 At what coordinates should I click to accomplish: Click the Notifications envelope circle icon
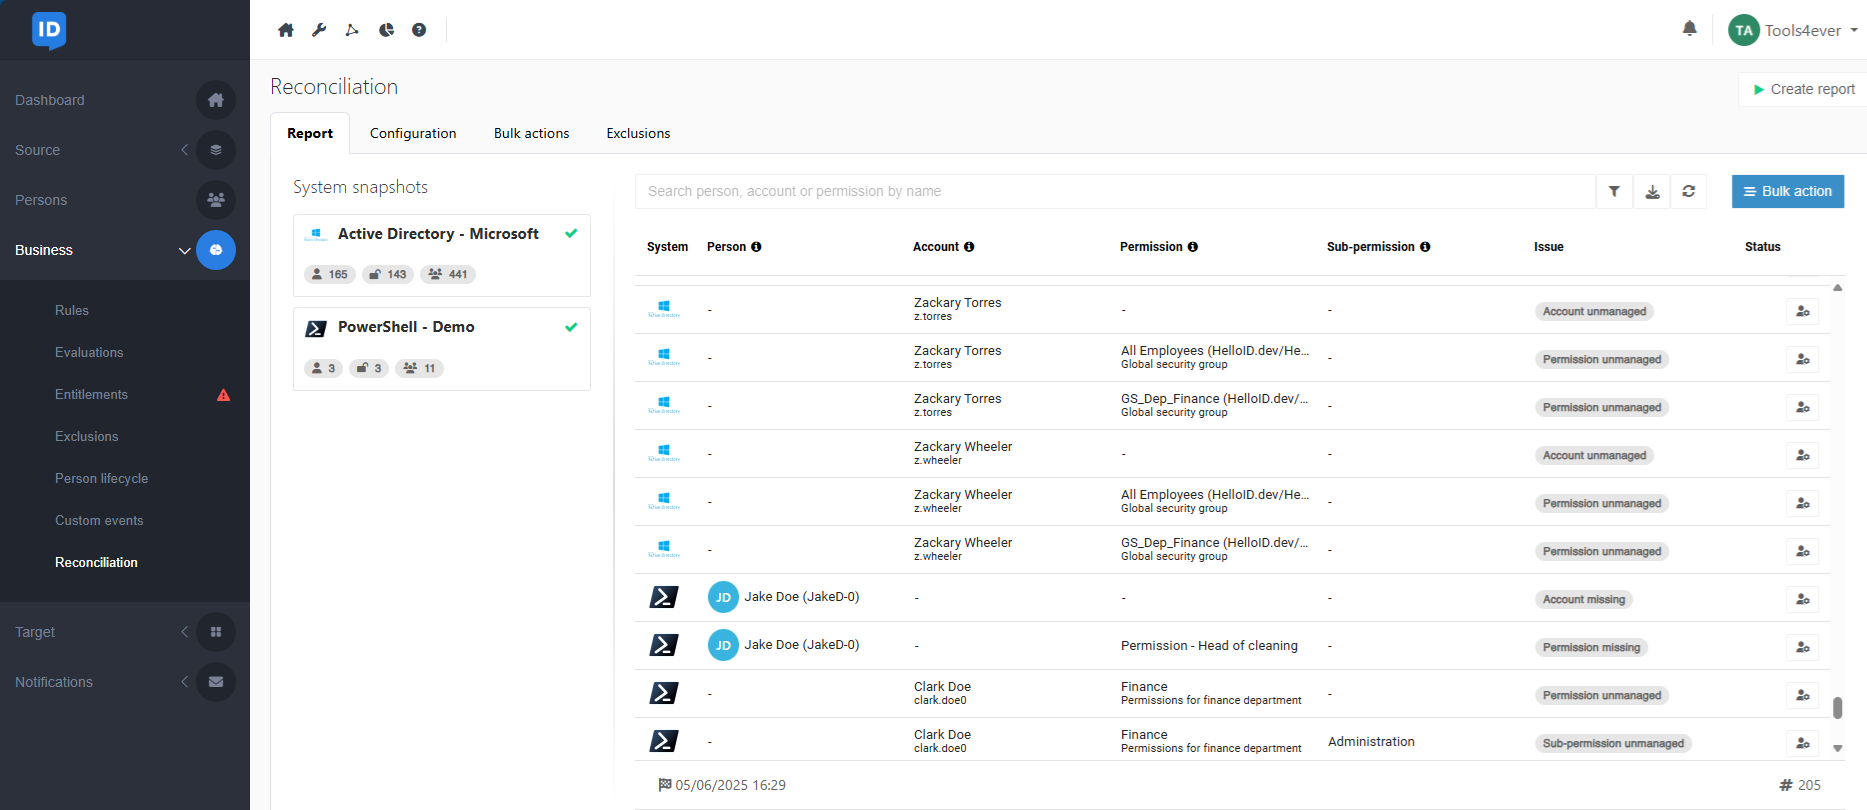pyautogui.click(x=216, y=682)
